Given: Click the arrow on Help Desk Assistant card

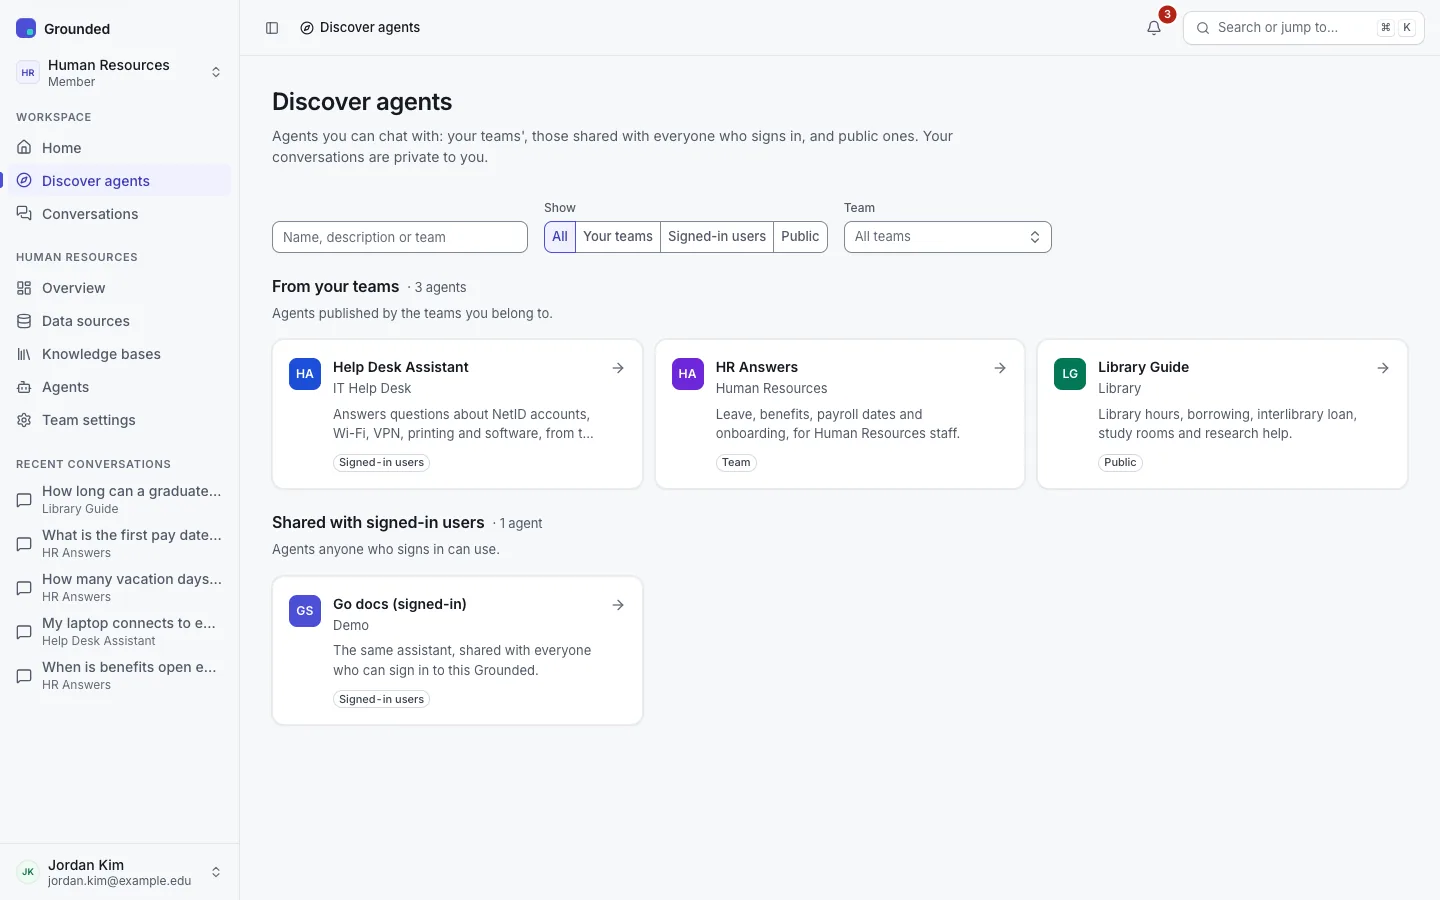Looking at the screenshot, I should (x=618, y=368).
